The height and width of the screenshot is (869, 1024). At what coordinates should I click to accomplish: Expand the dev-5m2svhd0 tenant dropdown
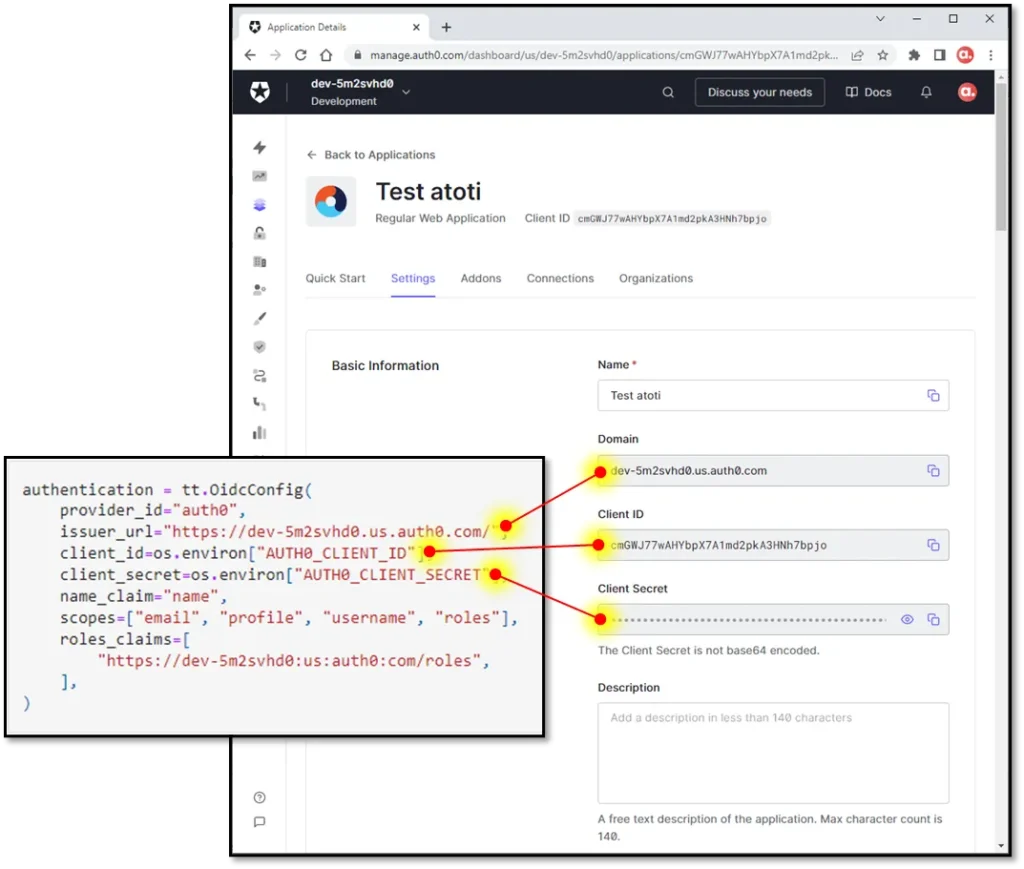[406, 92]
